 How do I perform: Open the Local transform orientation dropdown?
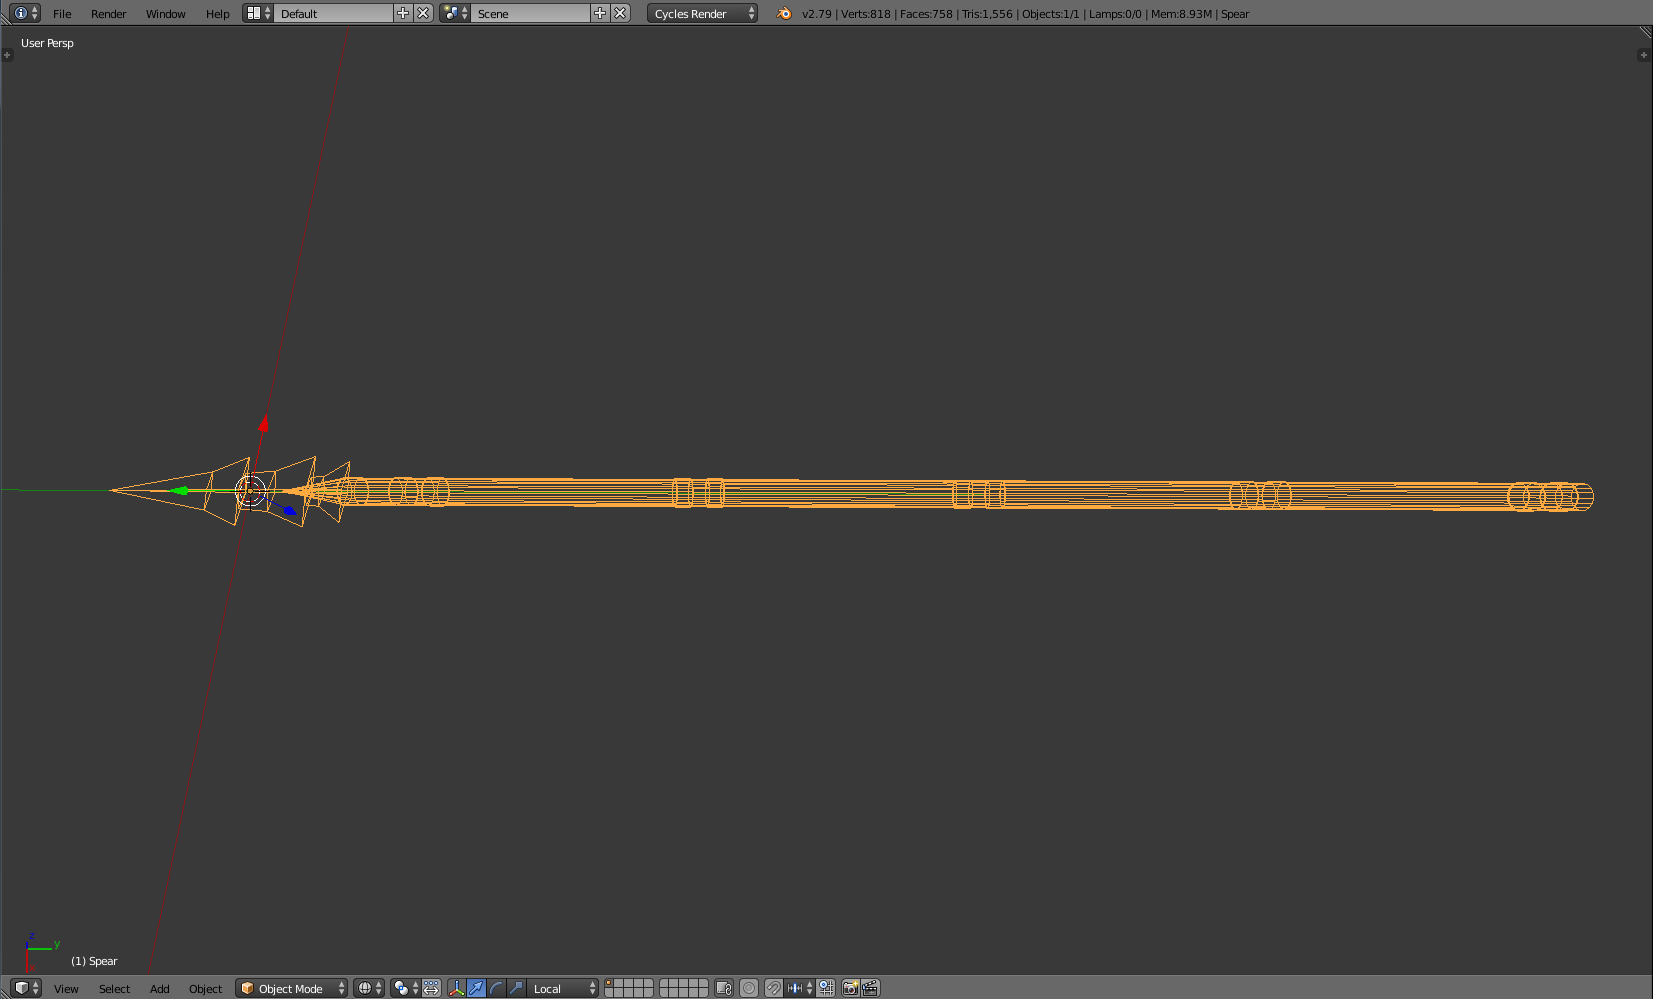(x=560, y=988)
